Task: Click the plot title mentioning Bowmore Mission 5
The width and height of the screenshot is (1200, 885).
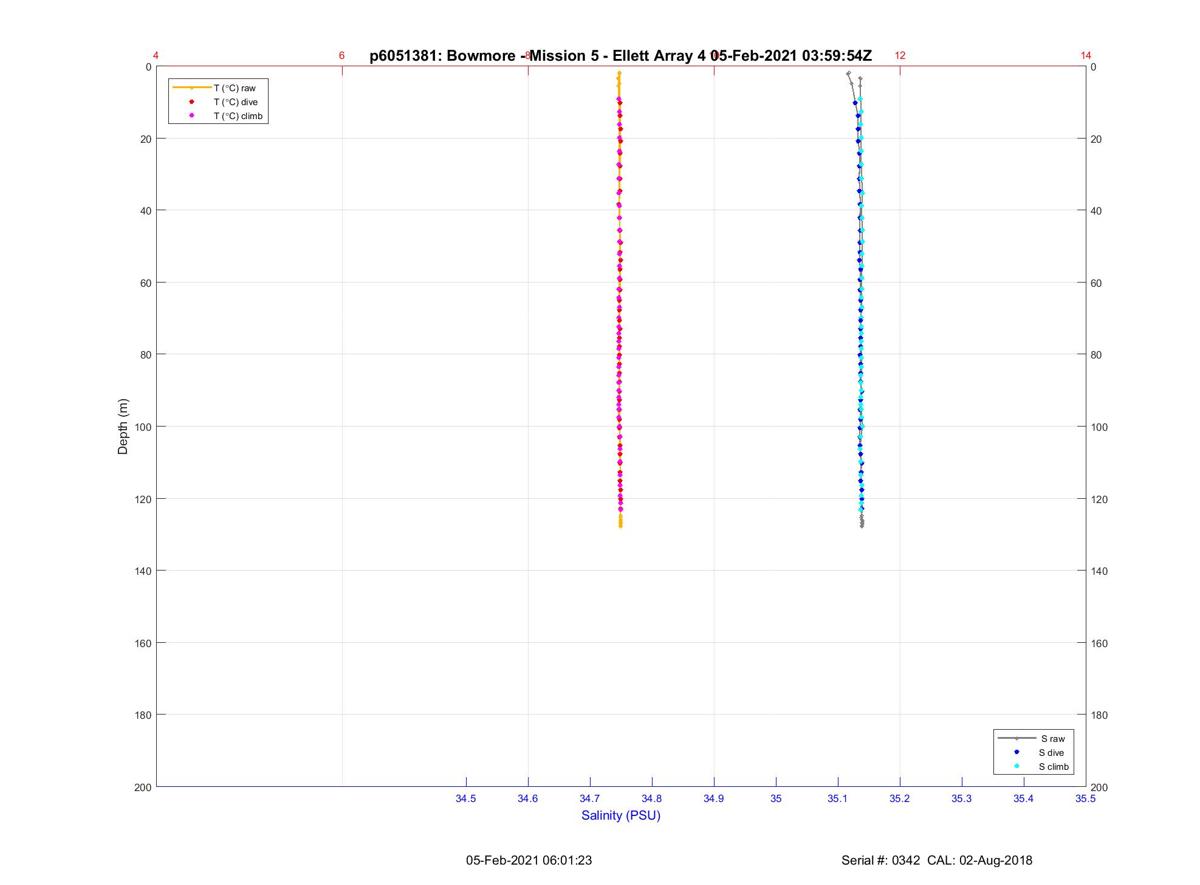Action: (x=621, y=56)
